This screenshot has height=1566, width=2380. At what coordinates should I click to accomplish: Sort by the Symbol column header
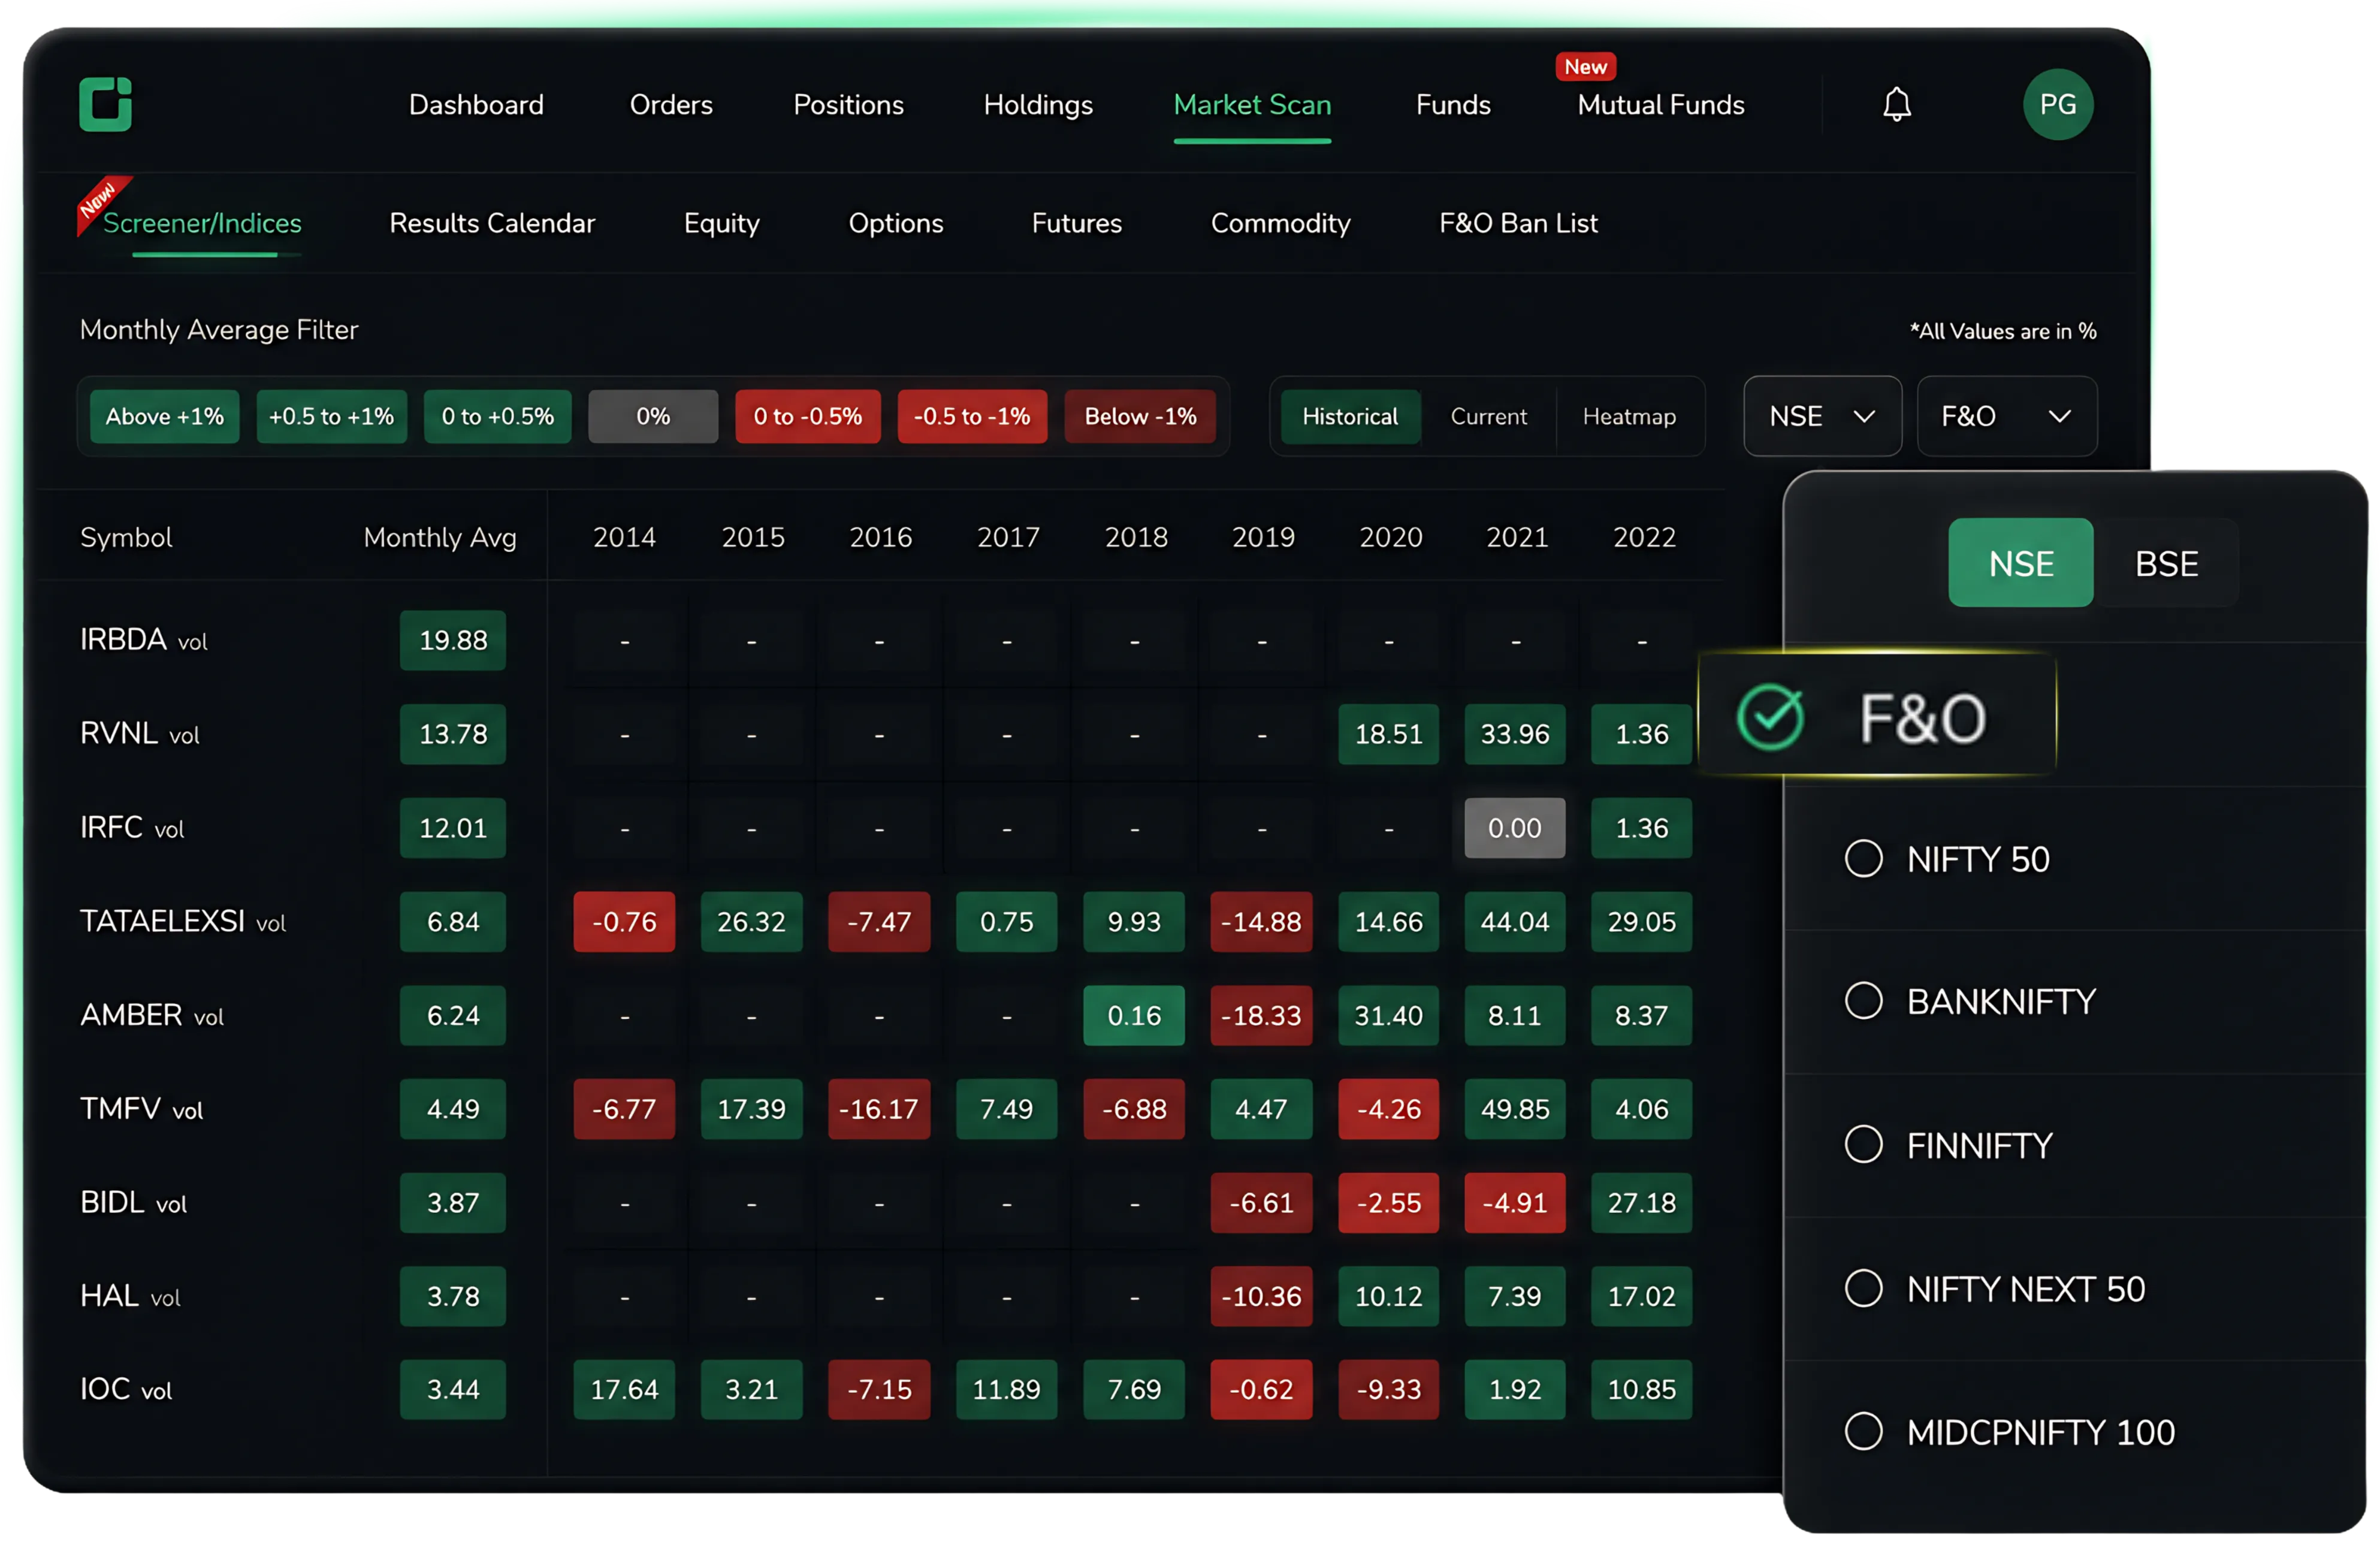click(126, 537)
